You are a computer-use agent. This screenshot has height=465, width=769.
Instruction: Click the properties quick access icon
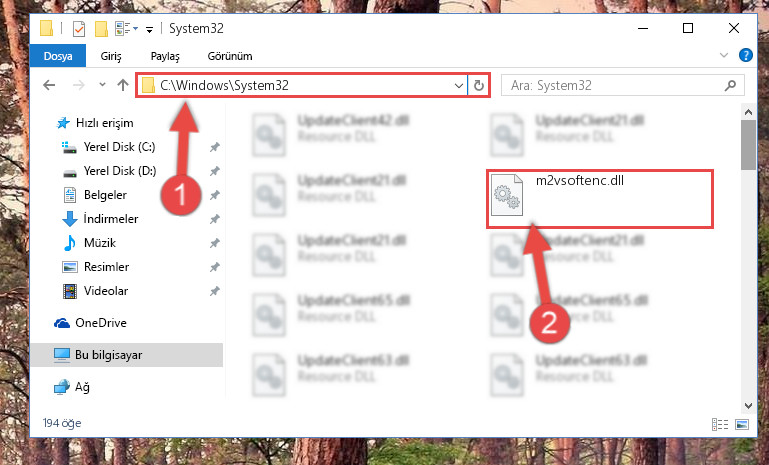(79, 29)
